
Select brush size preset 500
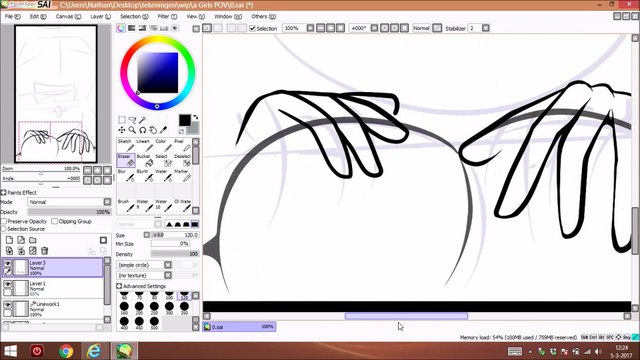(154, 322)
